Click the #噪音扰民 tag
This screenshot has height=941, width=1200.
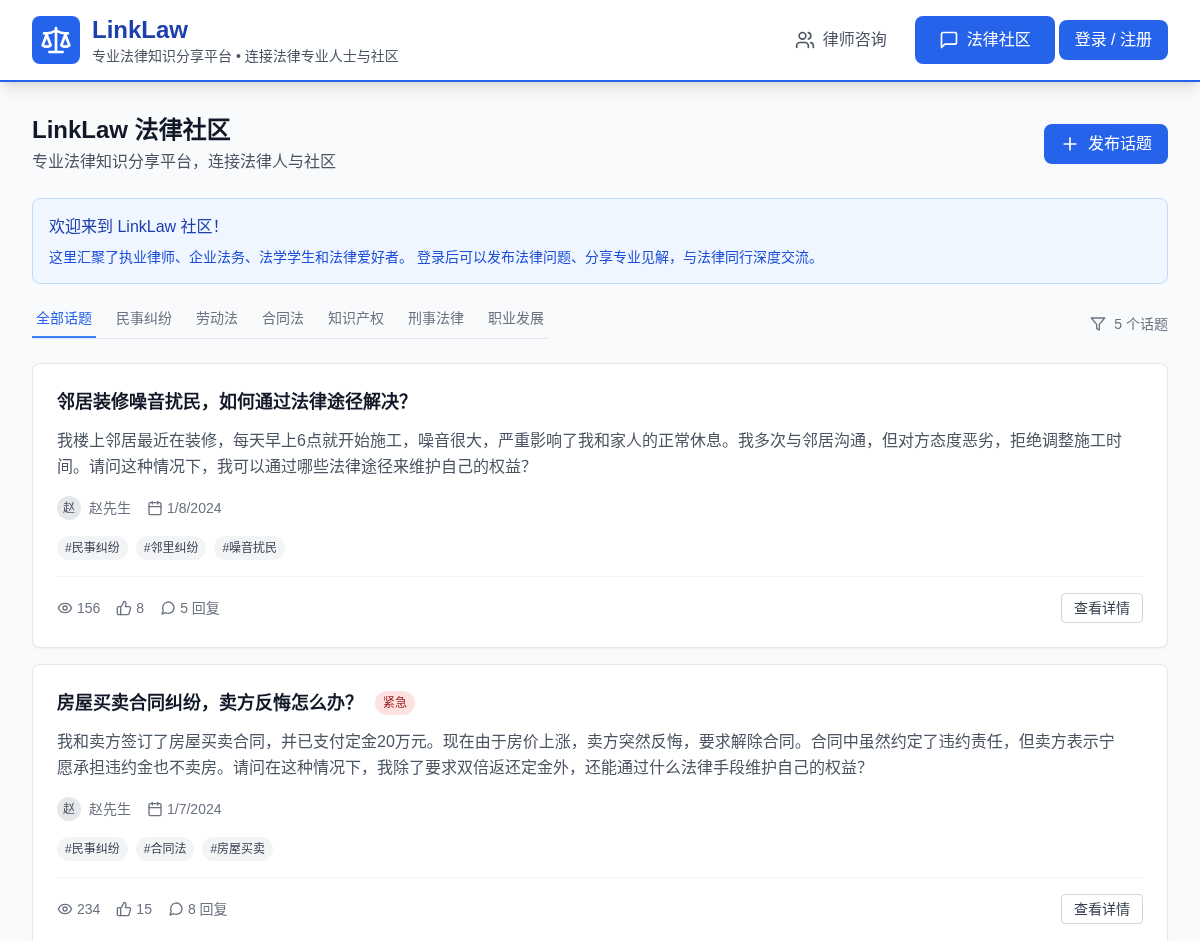tap(249, 548)
